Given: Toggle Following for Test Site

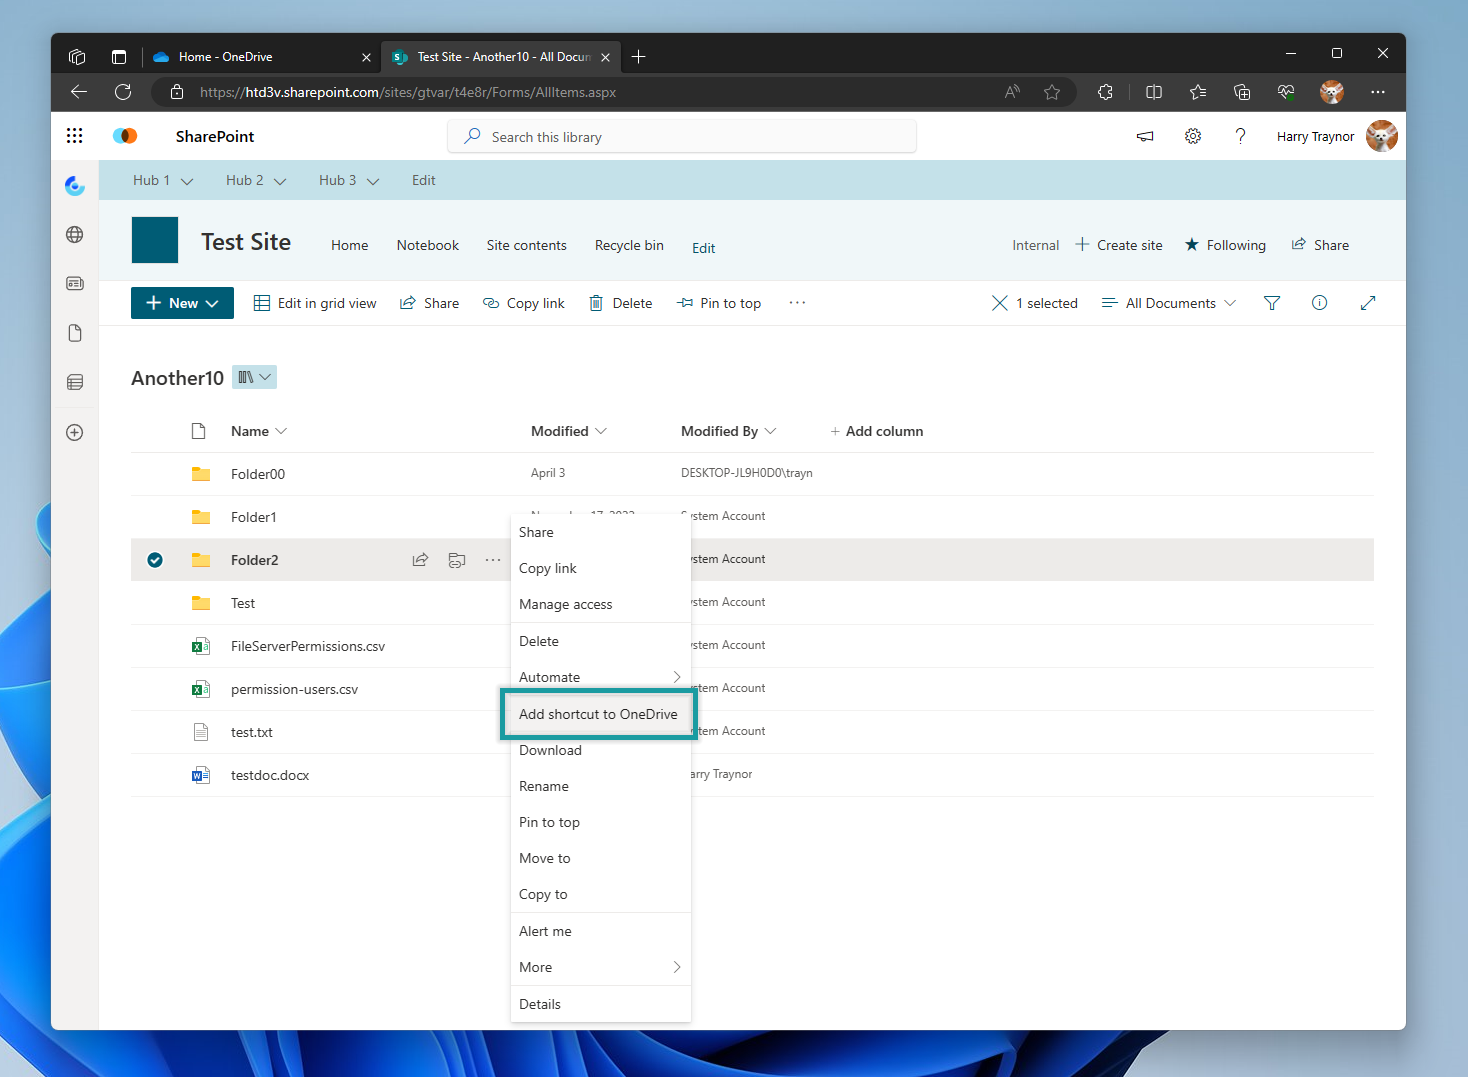Looking at the screenshot, I should coord(1225,244).
